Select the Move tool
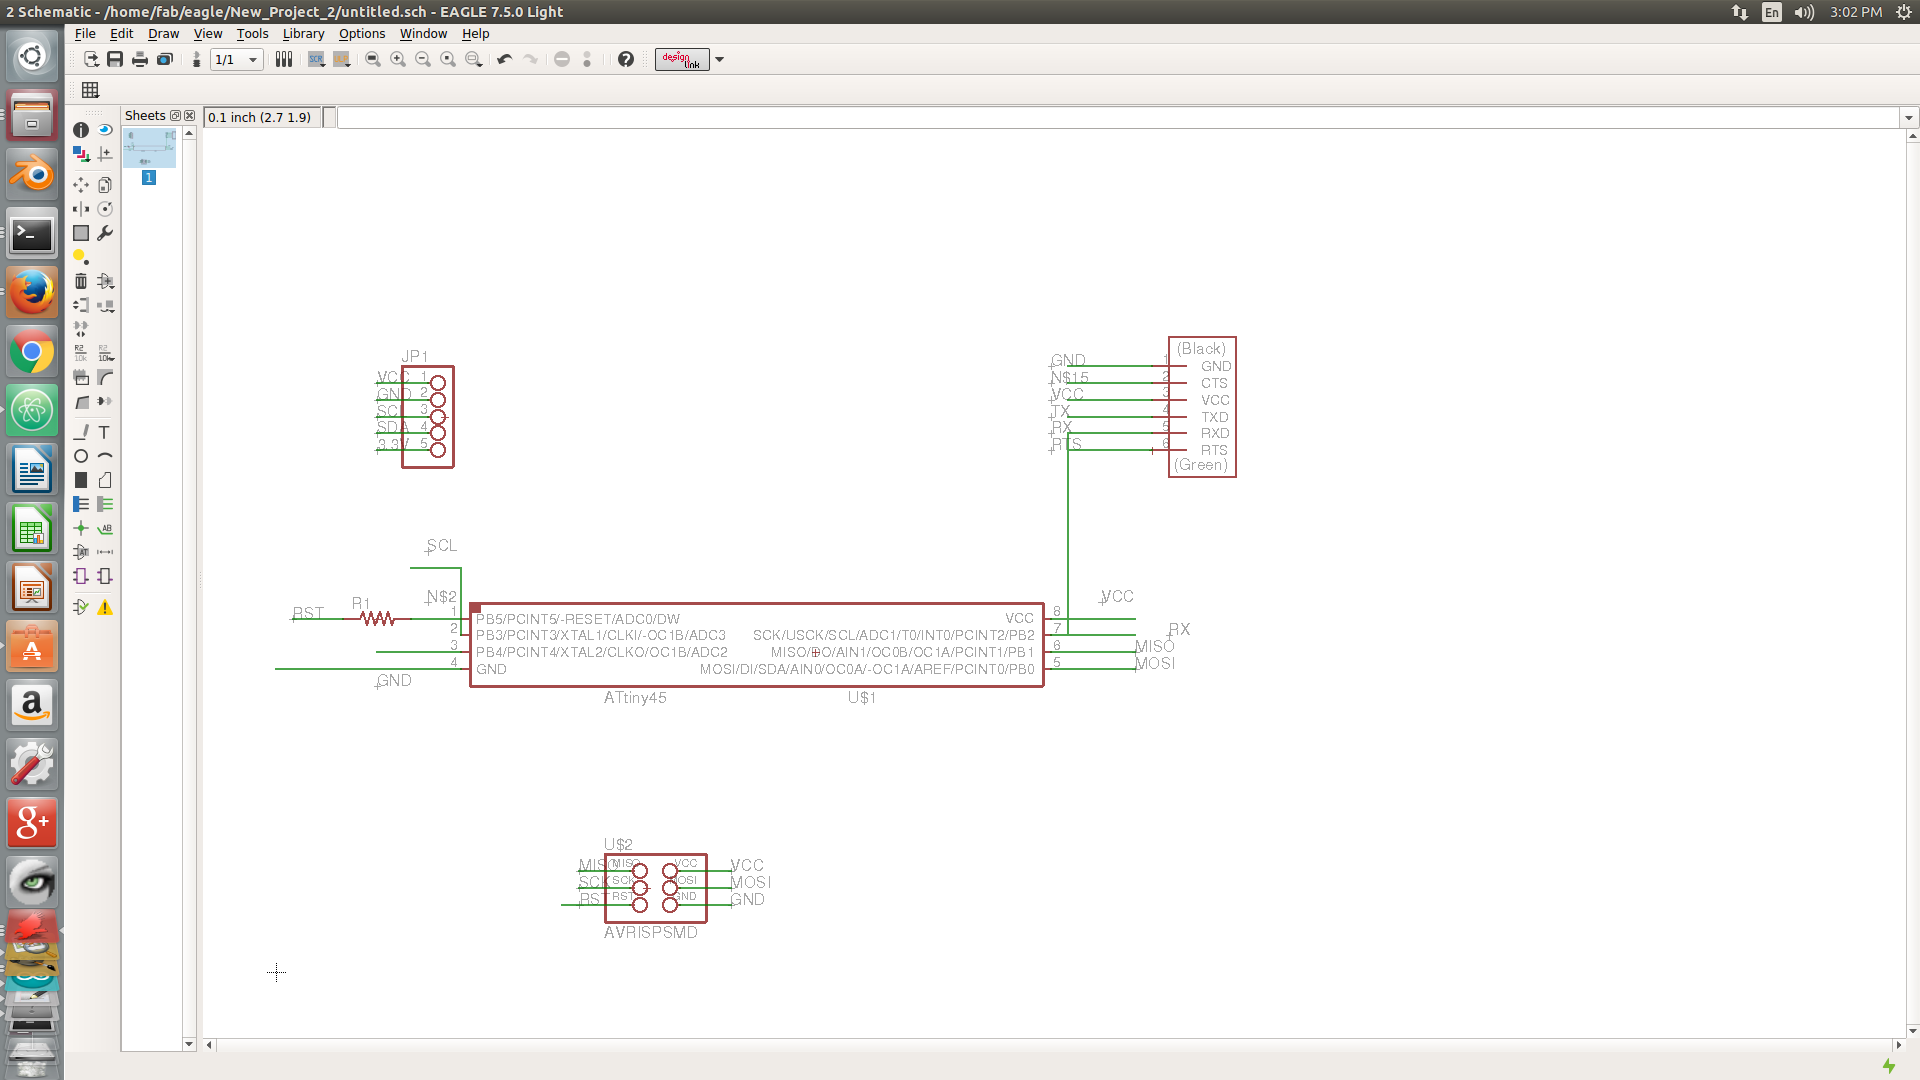The width and height of the screenshot is (1920, 1080). coord(81,185)
